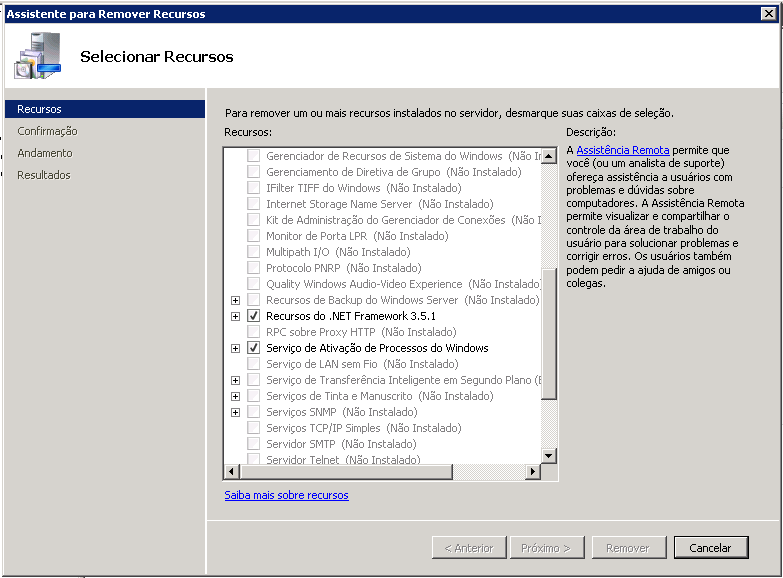Select IFilter TIFF do Windows row text
The image size is (783, 578).
click(x=364, y=188)
